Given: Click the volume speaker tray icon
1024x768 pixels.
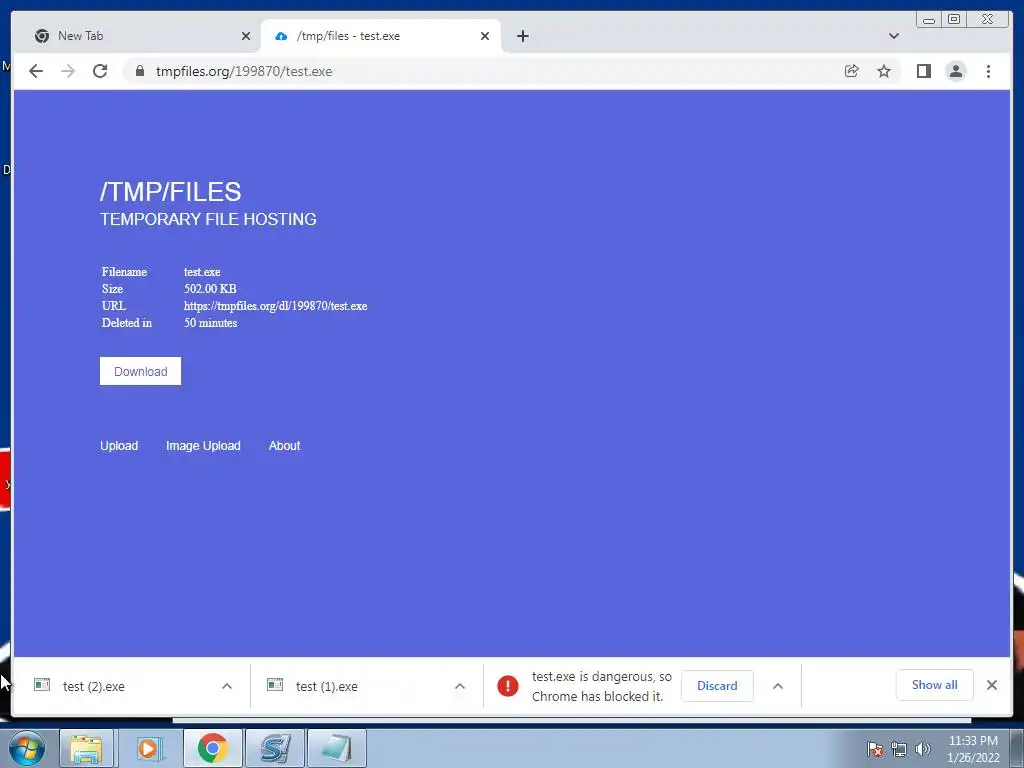Looking at the screenshot, I should tap(923, 749).
